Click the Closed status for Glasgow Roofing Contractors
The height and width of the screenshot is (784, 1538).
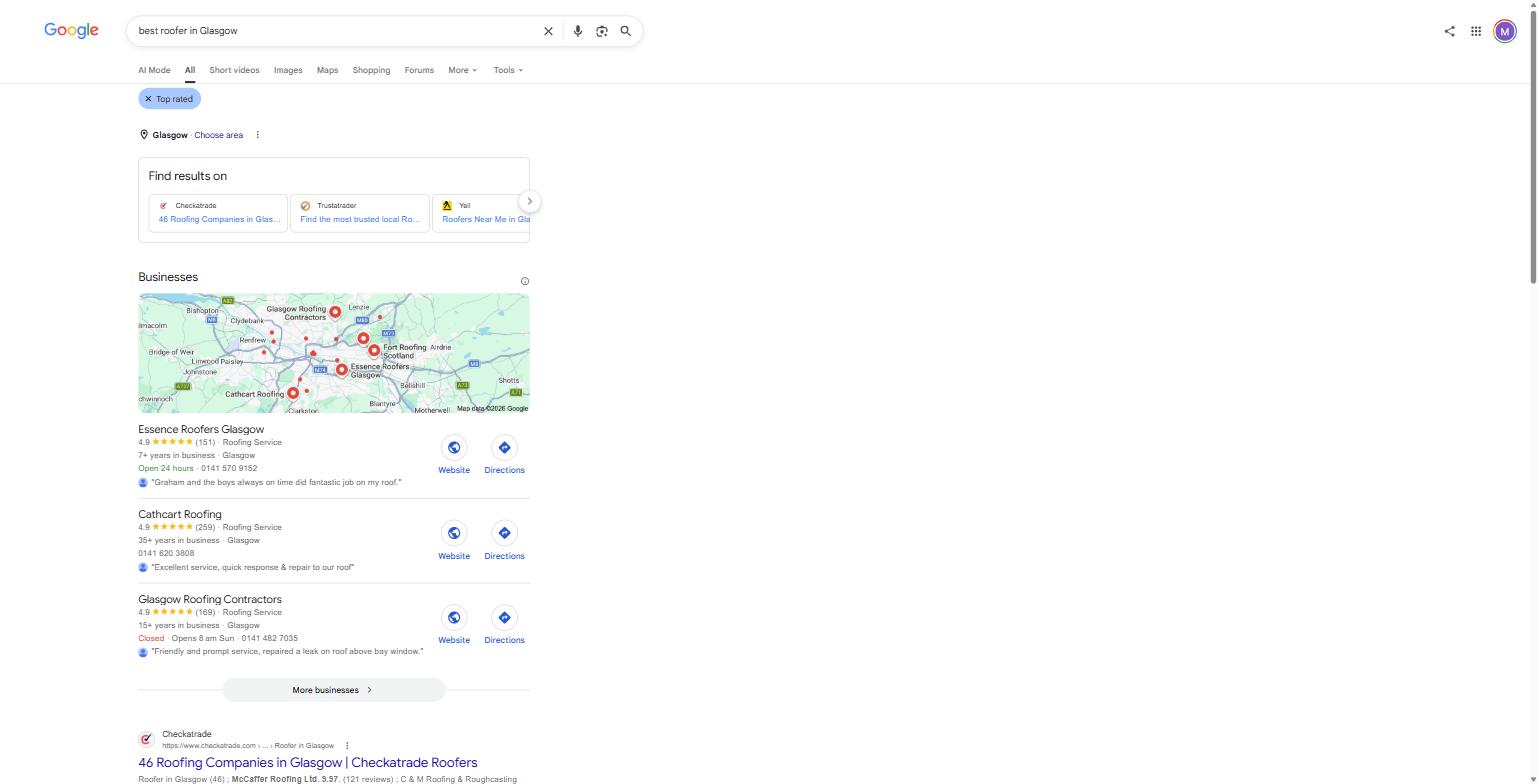[151, 638]
